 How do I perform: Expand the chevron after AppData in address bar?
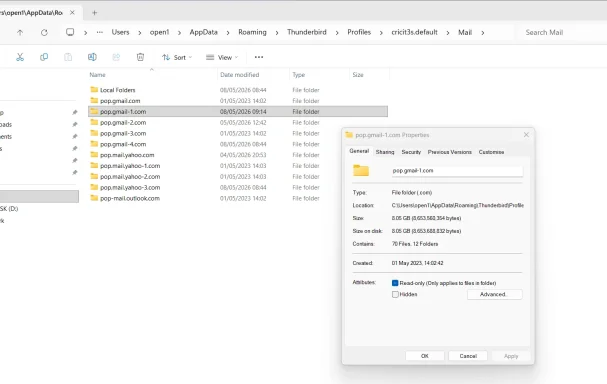tap(228, 33)
